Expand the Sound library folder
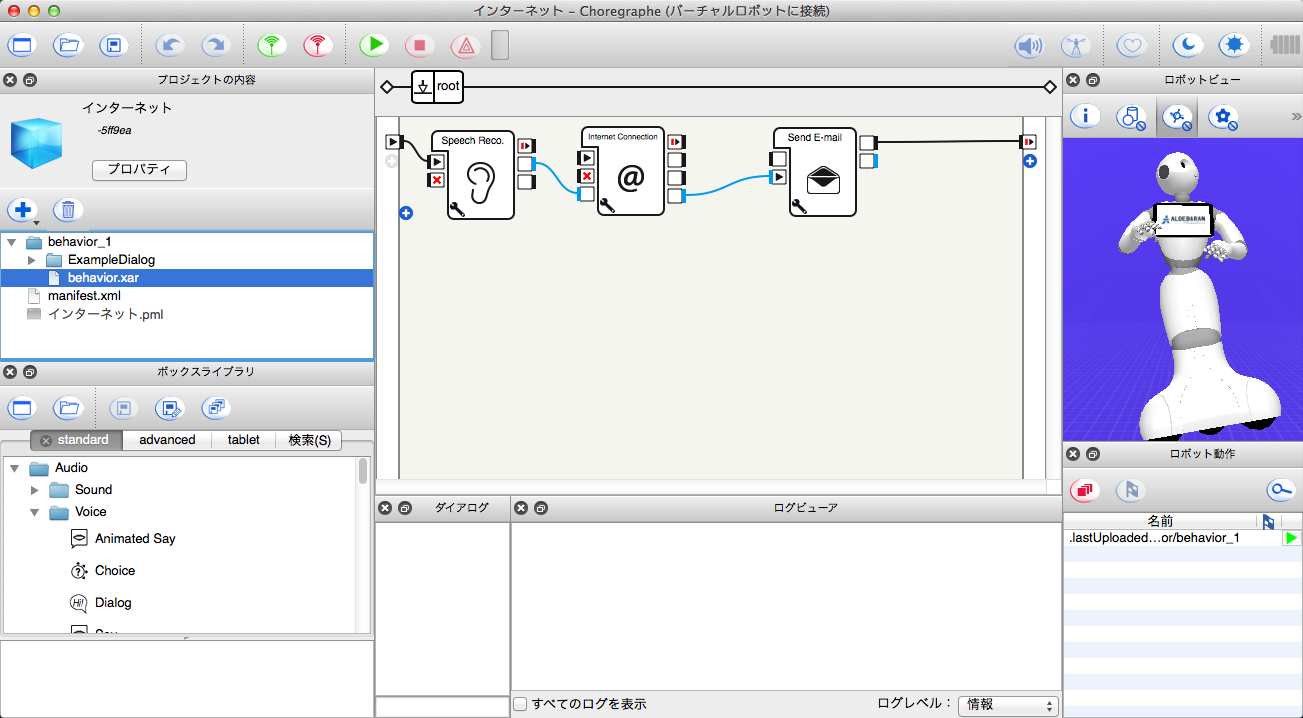 pos(34,490)
